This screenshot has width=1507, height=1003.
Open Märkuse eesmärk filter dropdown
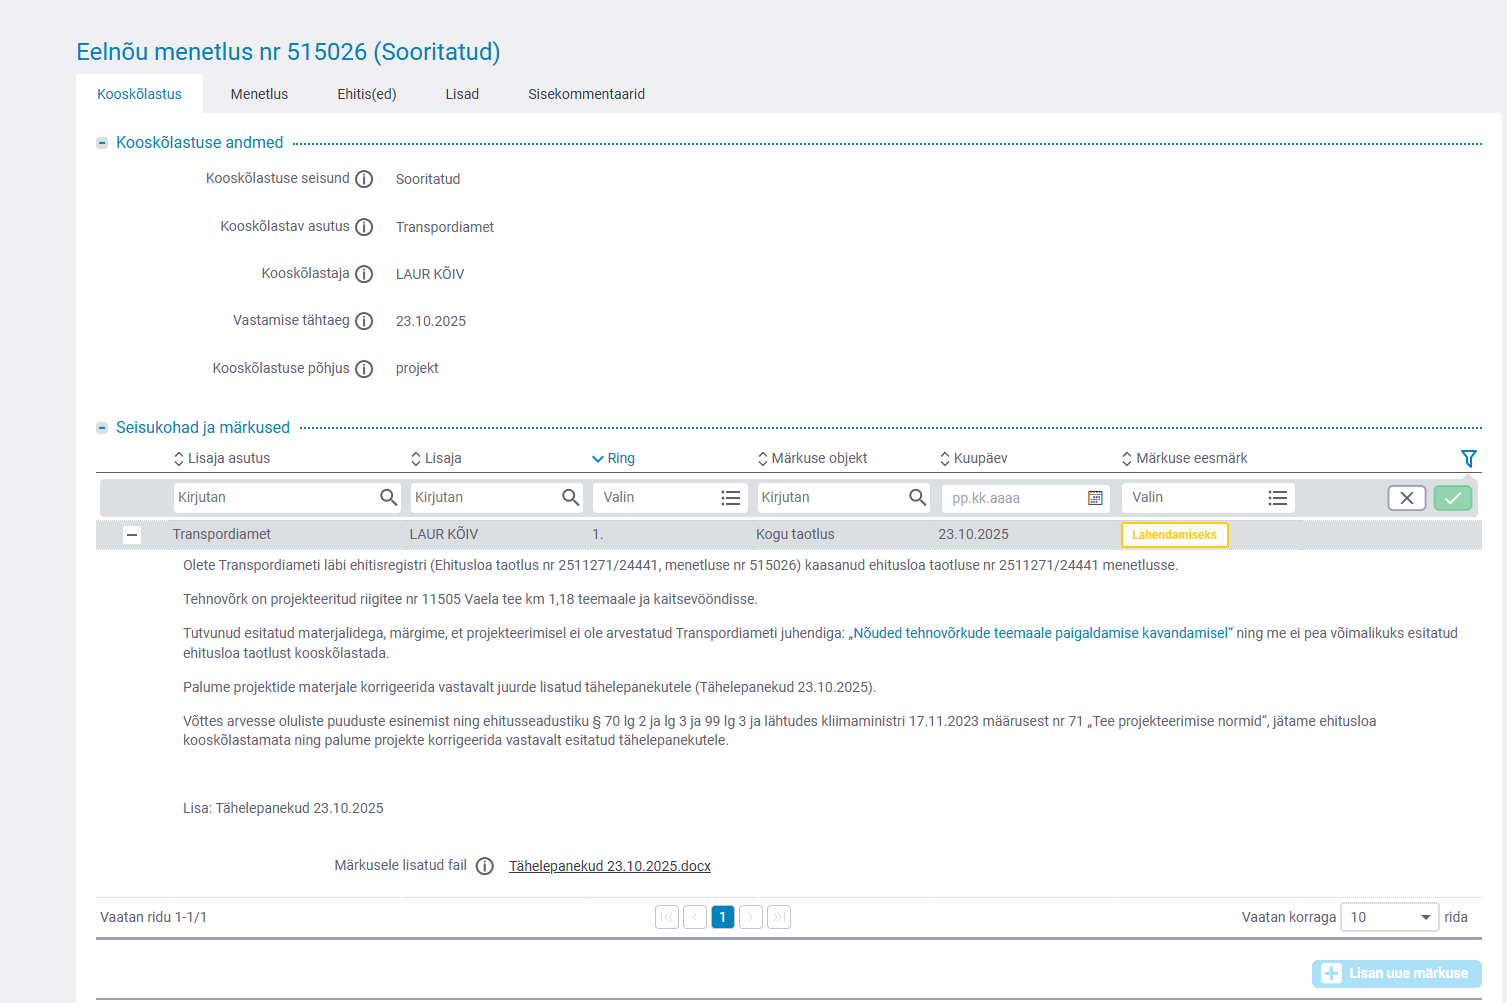click(1277, 498)
